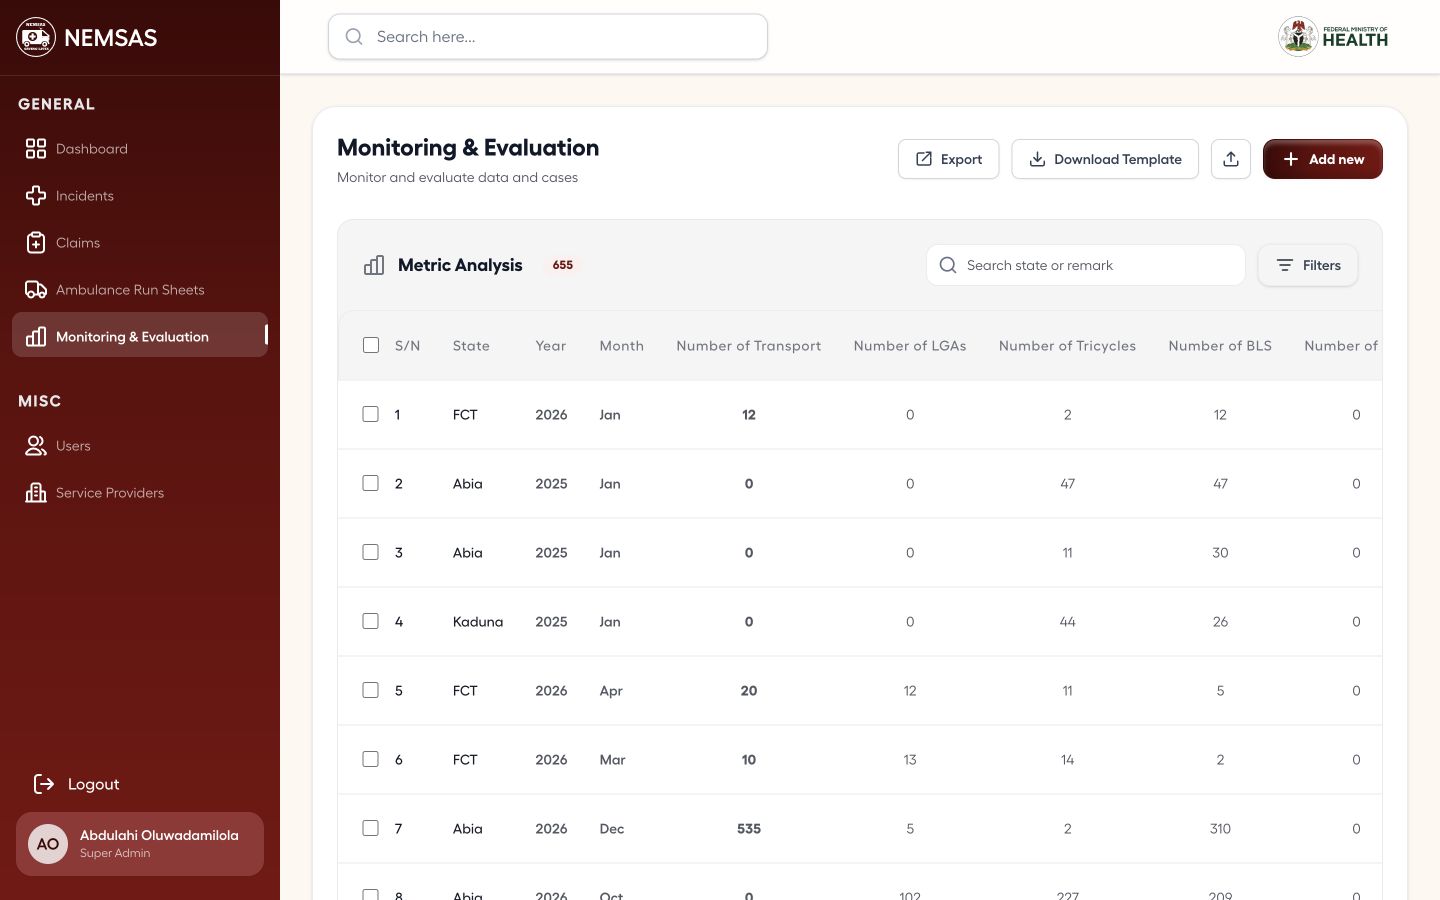Check the box for row 4 Kaduna
This screenshot has height=900, width=1440.
click(371, 621)
